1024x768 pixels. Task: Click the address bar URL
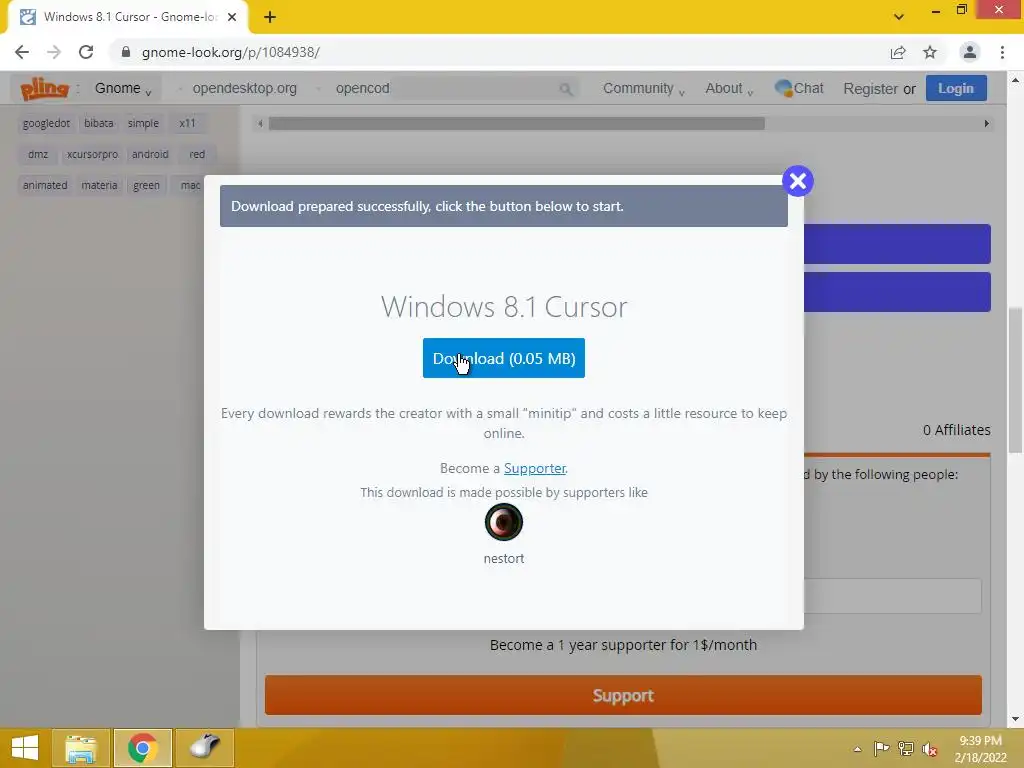point(231,52)
